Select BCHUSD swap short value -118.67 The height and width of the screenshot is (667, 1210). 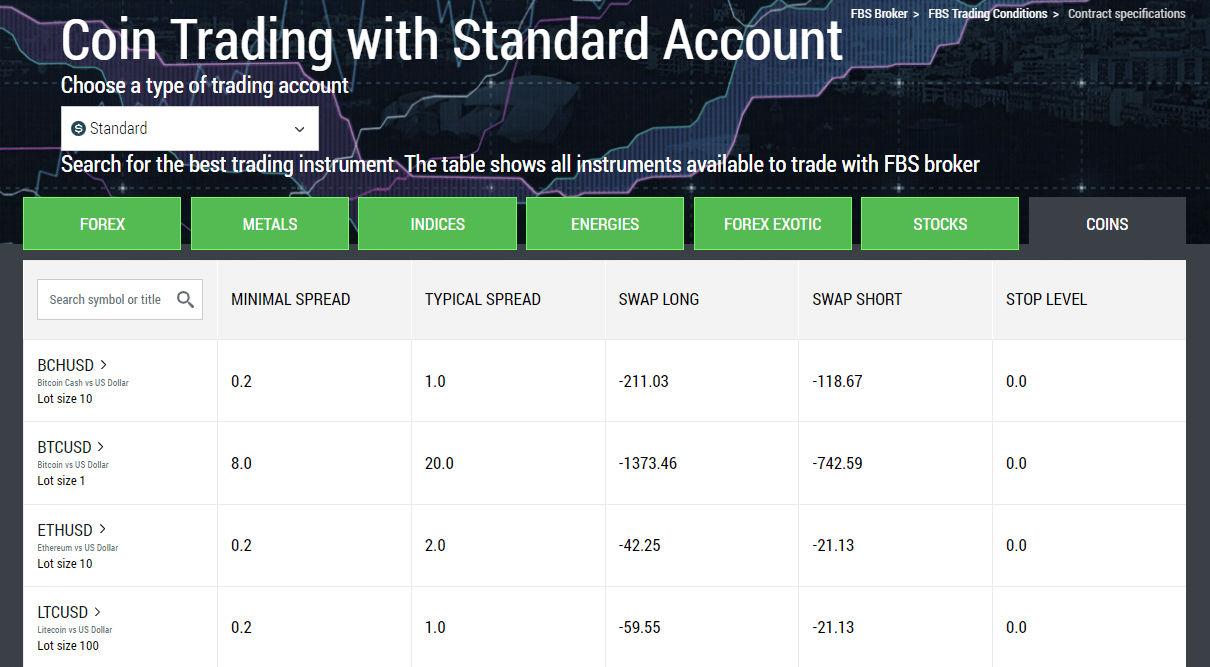coord(837,381)
